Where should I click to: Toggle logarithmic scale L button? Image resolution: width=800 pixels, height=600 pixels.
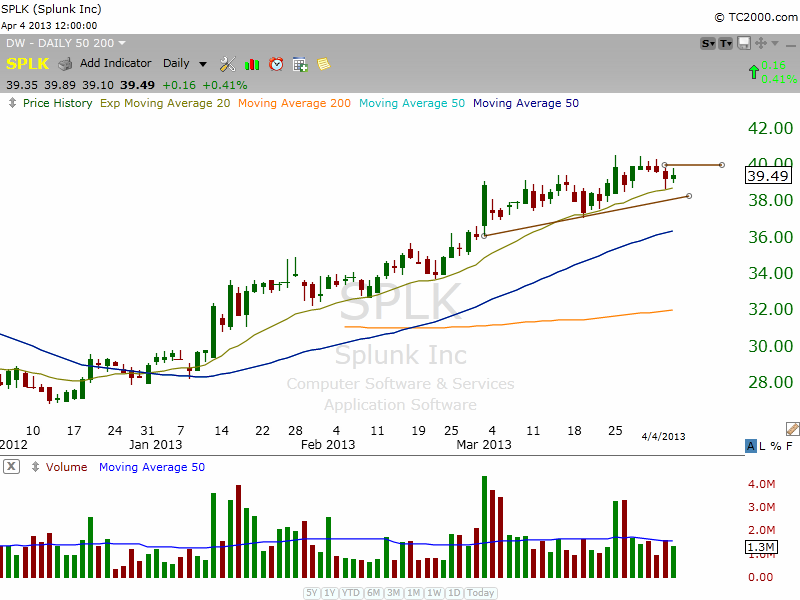pyautogui.click(x=762, y=446)
